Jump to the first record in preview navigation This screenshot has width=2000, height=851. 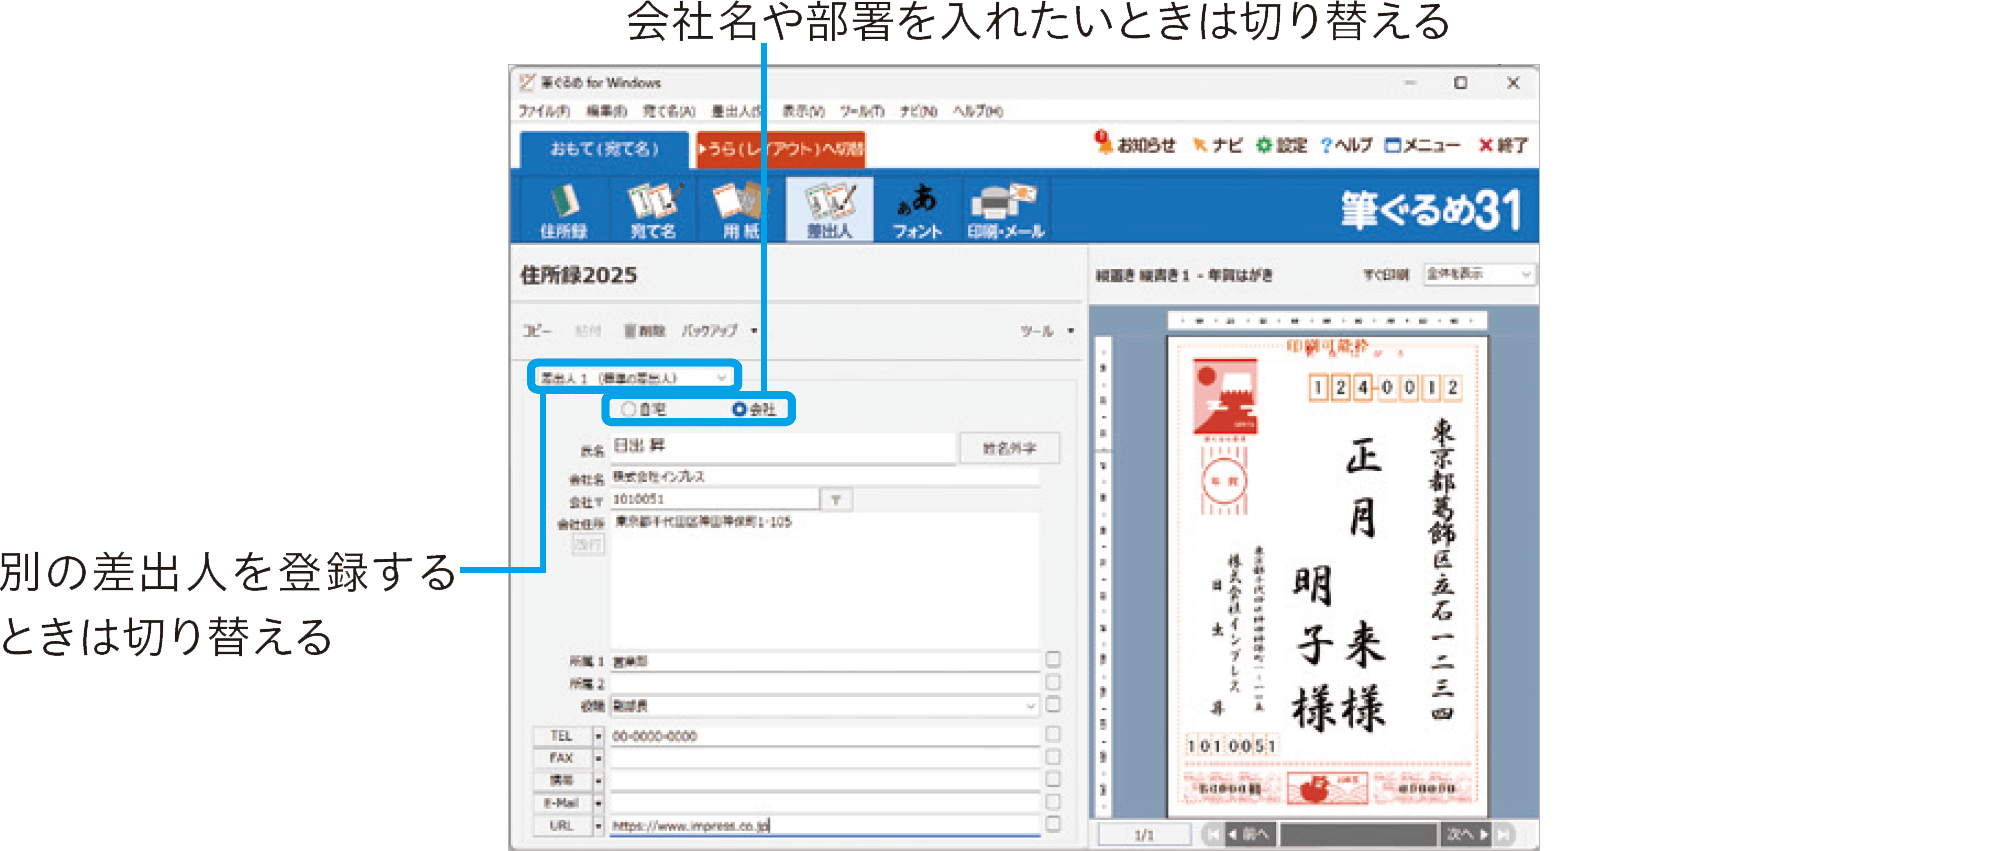(x=1212, y=834)
